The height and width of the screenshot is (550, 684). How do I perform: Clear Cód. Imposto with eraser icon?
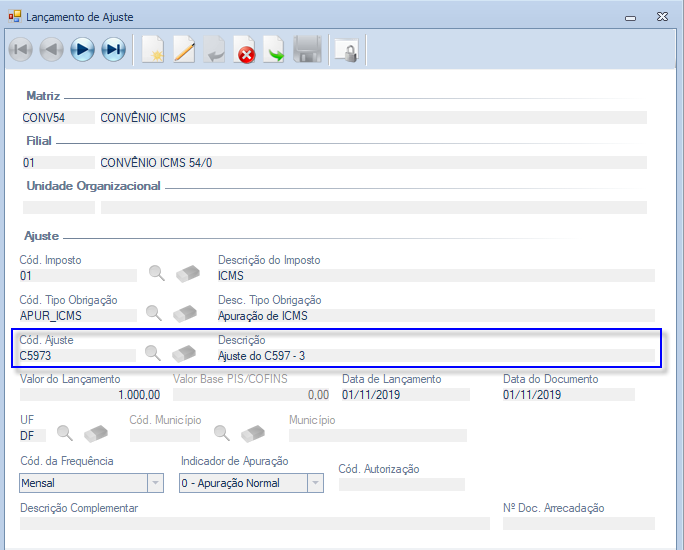click(x=188, y=273)
